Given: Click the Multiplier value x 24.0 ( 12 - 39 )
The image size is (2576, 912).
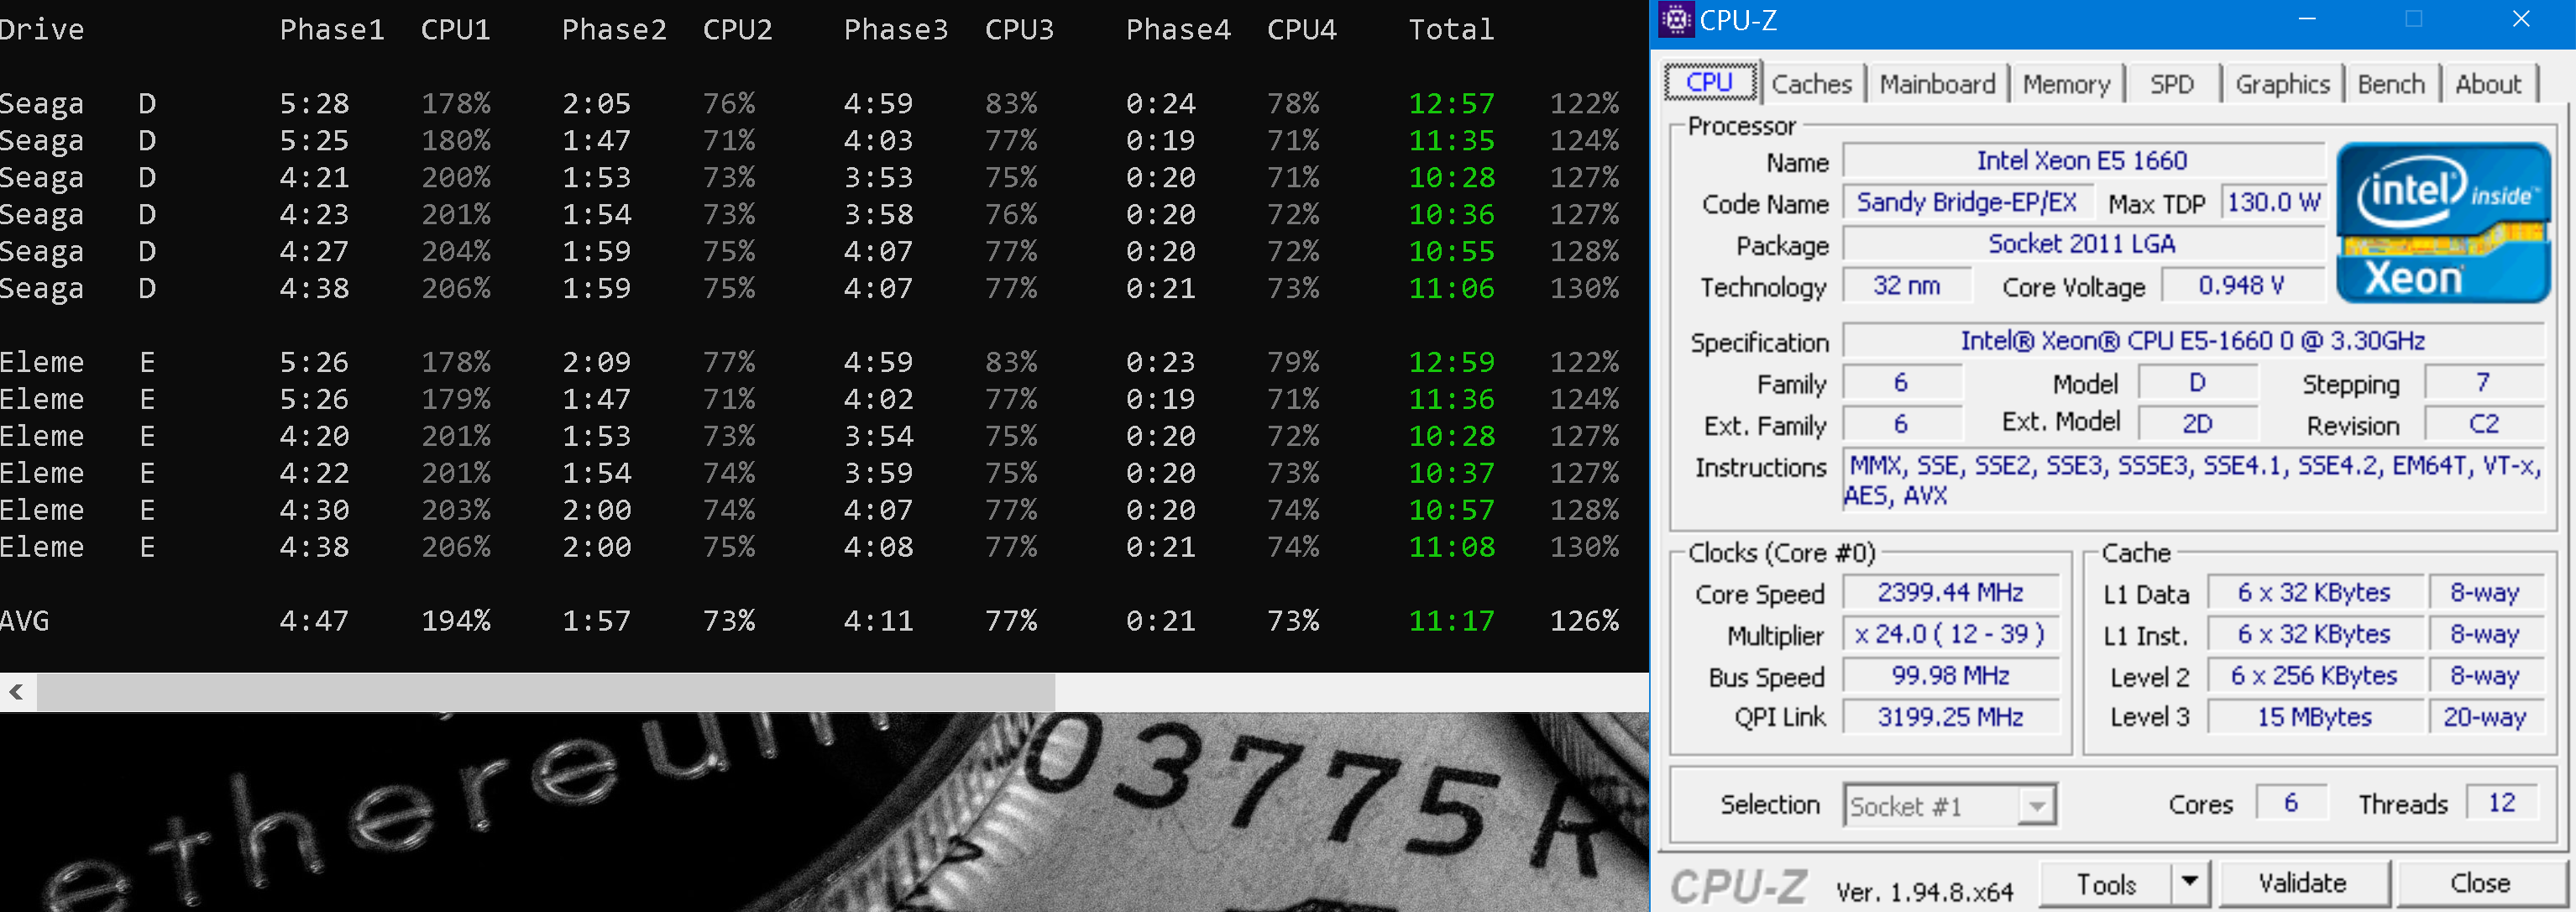Looking at the screenshot, I should click(x=1950, y=634).
